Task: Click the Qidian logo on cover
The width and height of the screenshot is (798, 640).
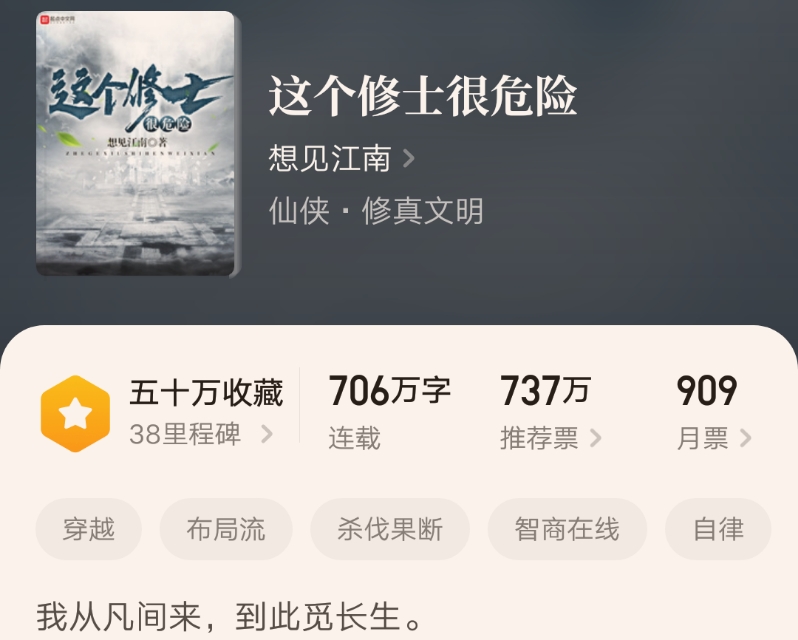Action: (x=58, y=19)
